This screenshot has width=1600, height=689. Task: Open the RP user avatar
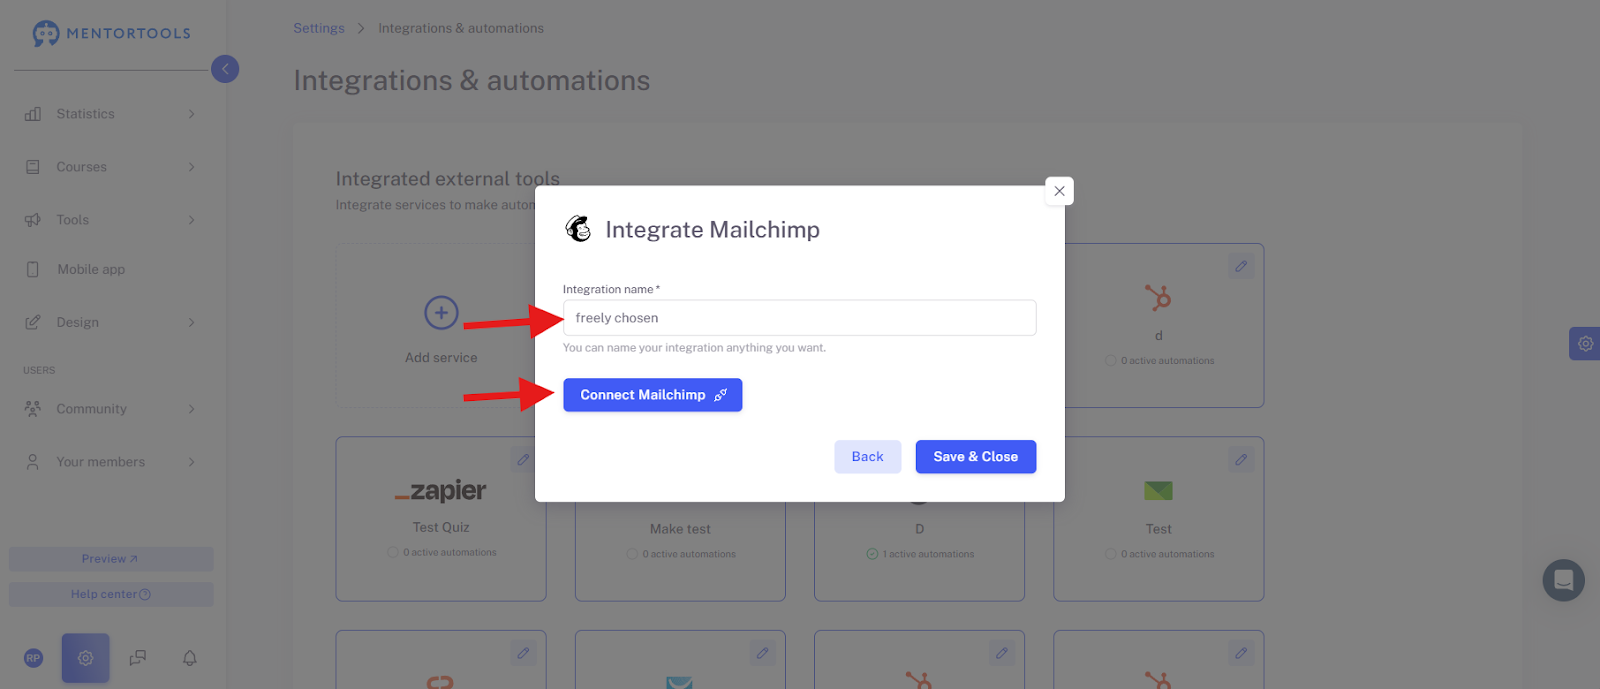pos(33,658)
